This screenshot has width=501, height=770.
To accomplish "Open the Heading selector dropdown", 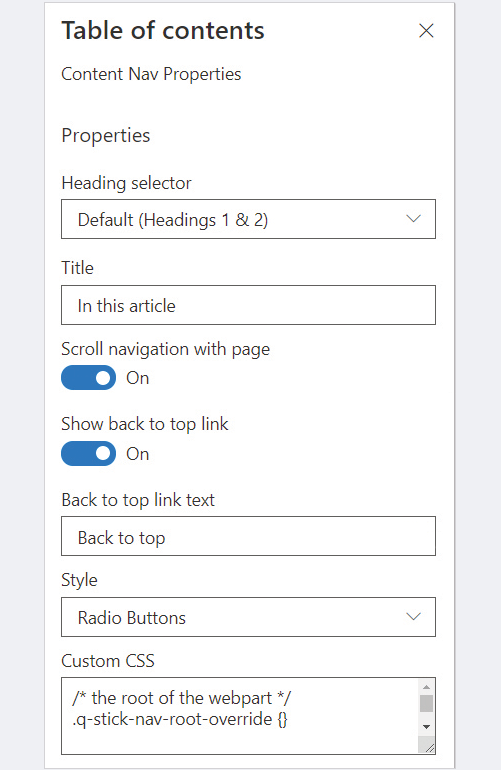I will click(248, 219).
